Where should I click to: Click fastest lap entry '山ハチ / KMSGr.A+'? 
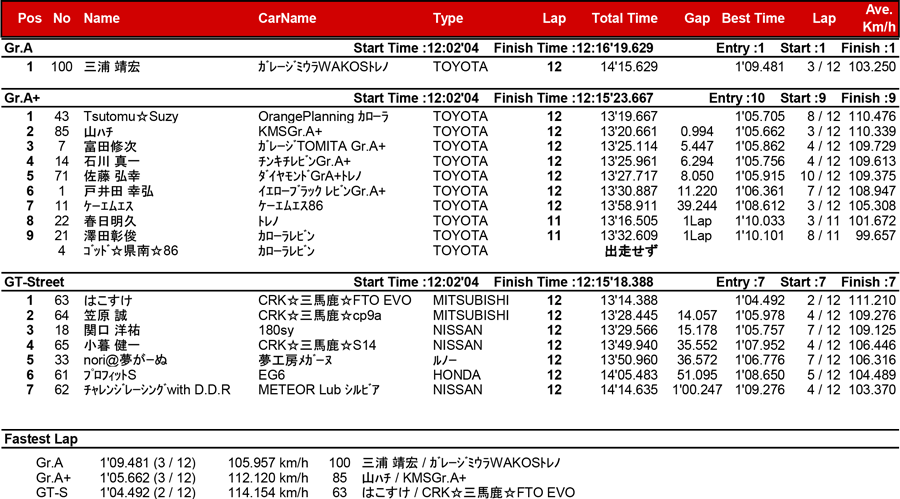pos(414,478)
